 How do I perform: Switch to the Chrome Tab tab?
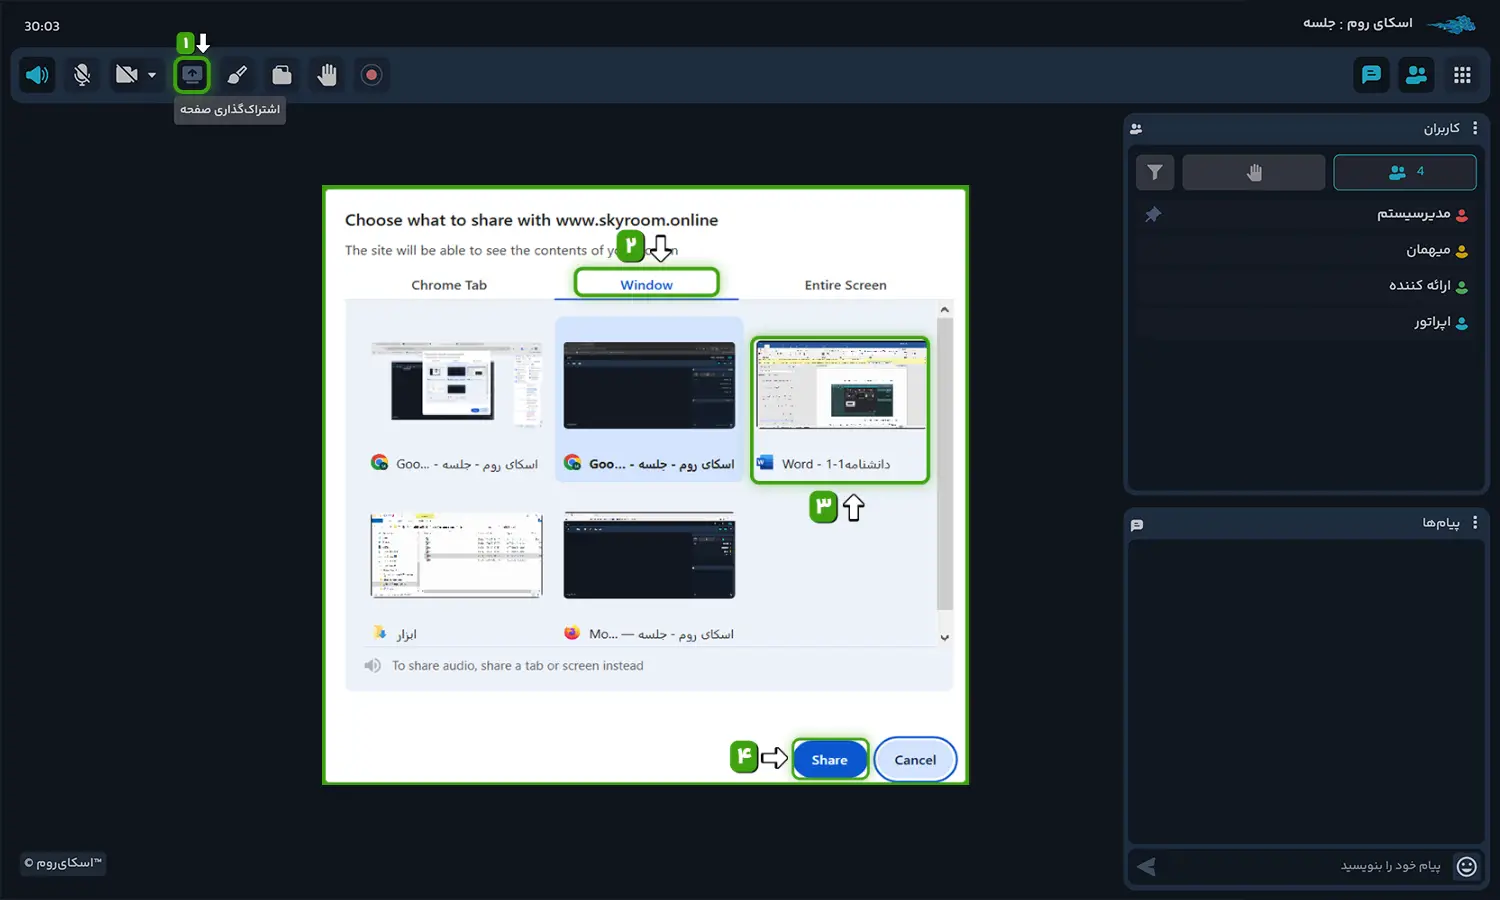[449, 285]
